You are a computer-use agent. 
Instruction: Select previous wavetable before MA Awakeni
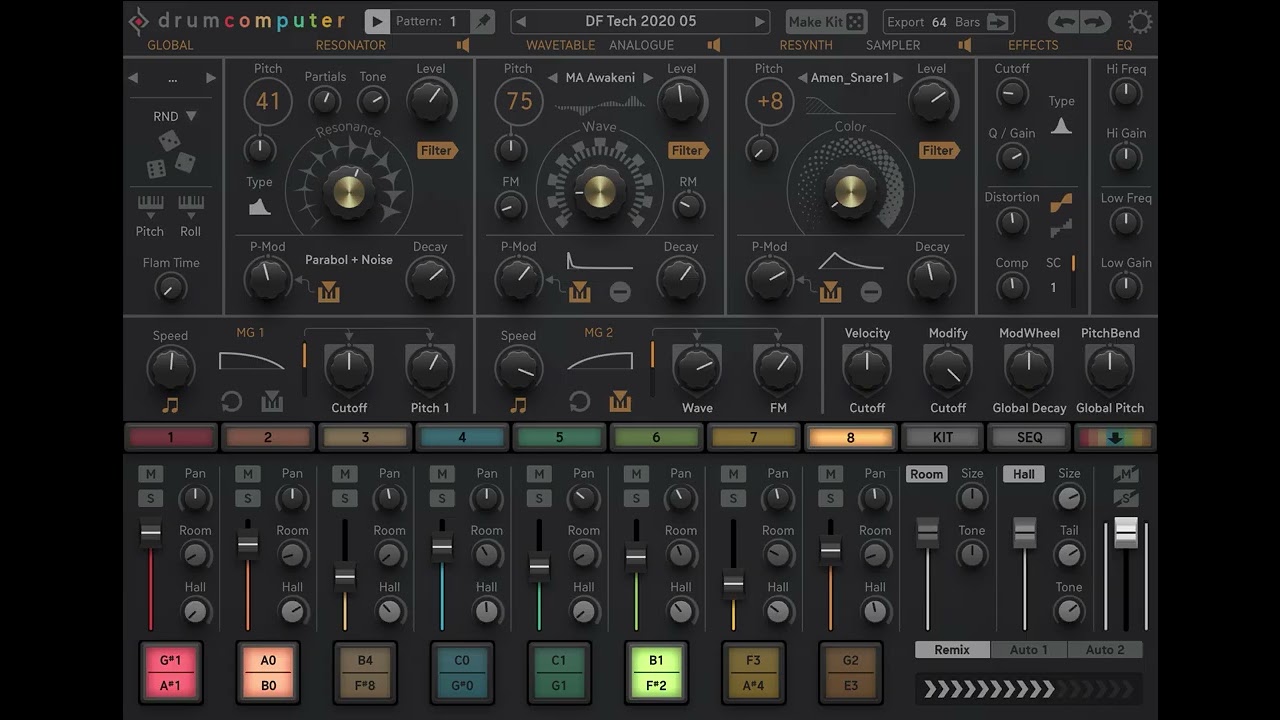[x=552, y=78]
